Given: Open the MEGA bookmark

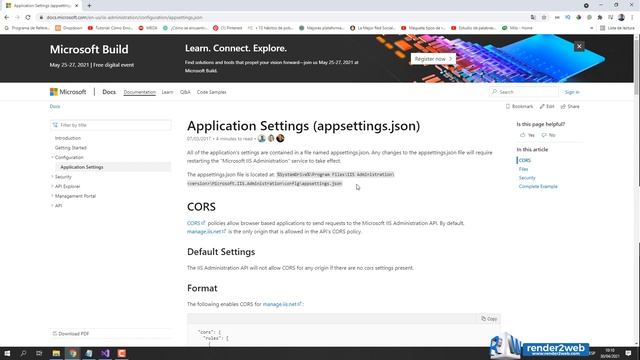Looking at the screenshot, I should pos(148,28).
